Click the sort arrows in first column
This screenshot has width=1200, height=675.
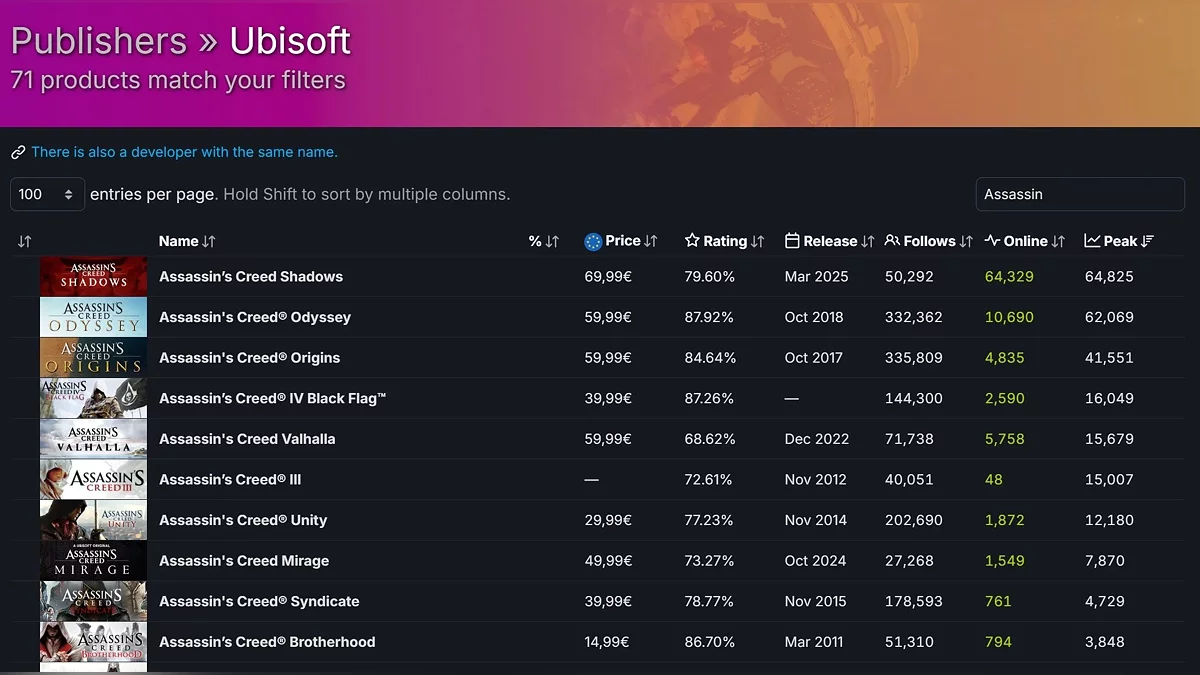(x=25, y=241)
